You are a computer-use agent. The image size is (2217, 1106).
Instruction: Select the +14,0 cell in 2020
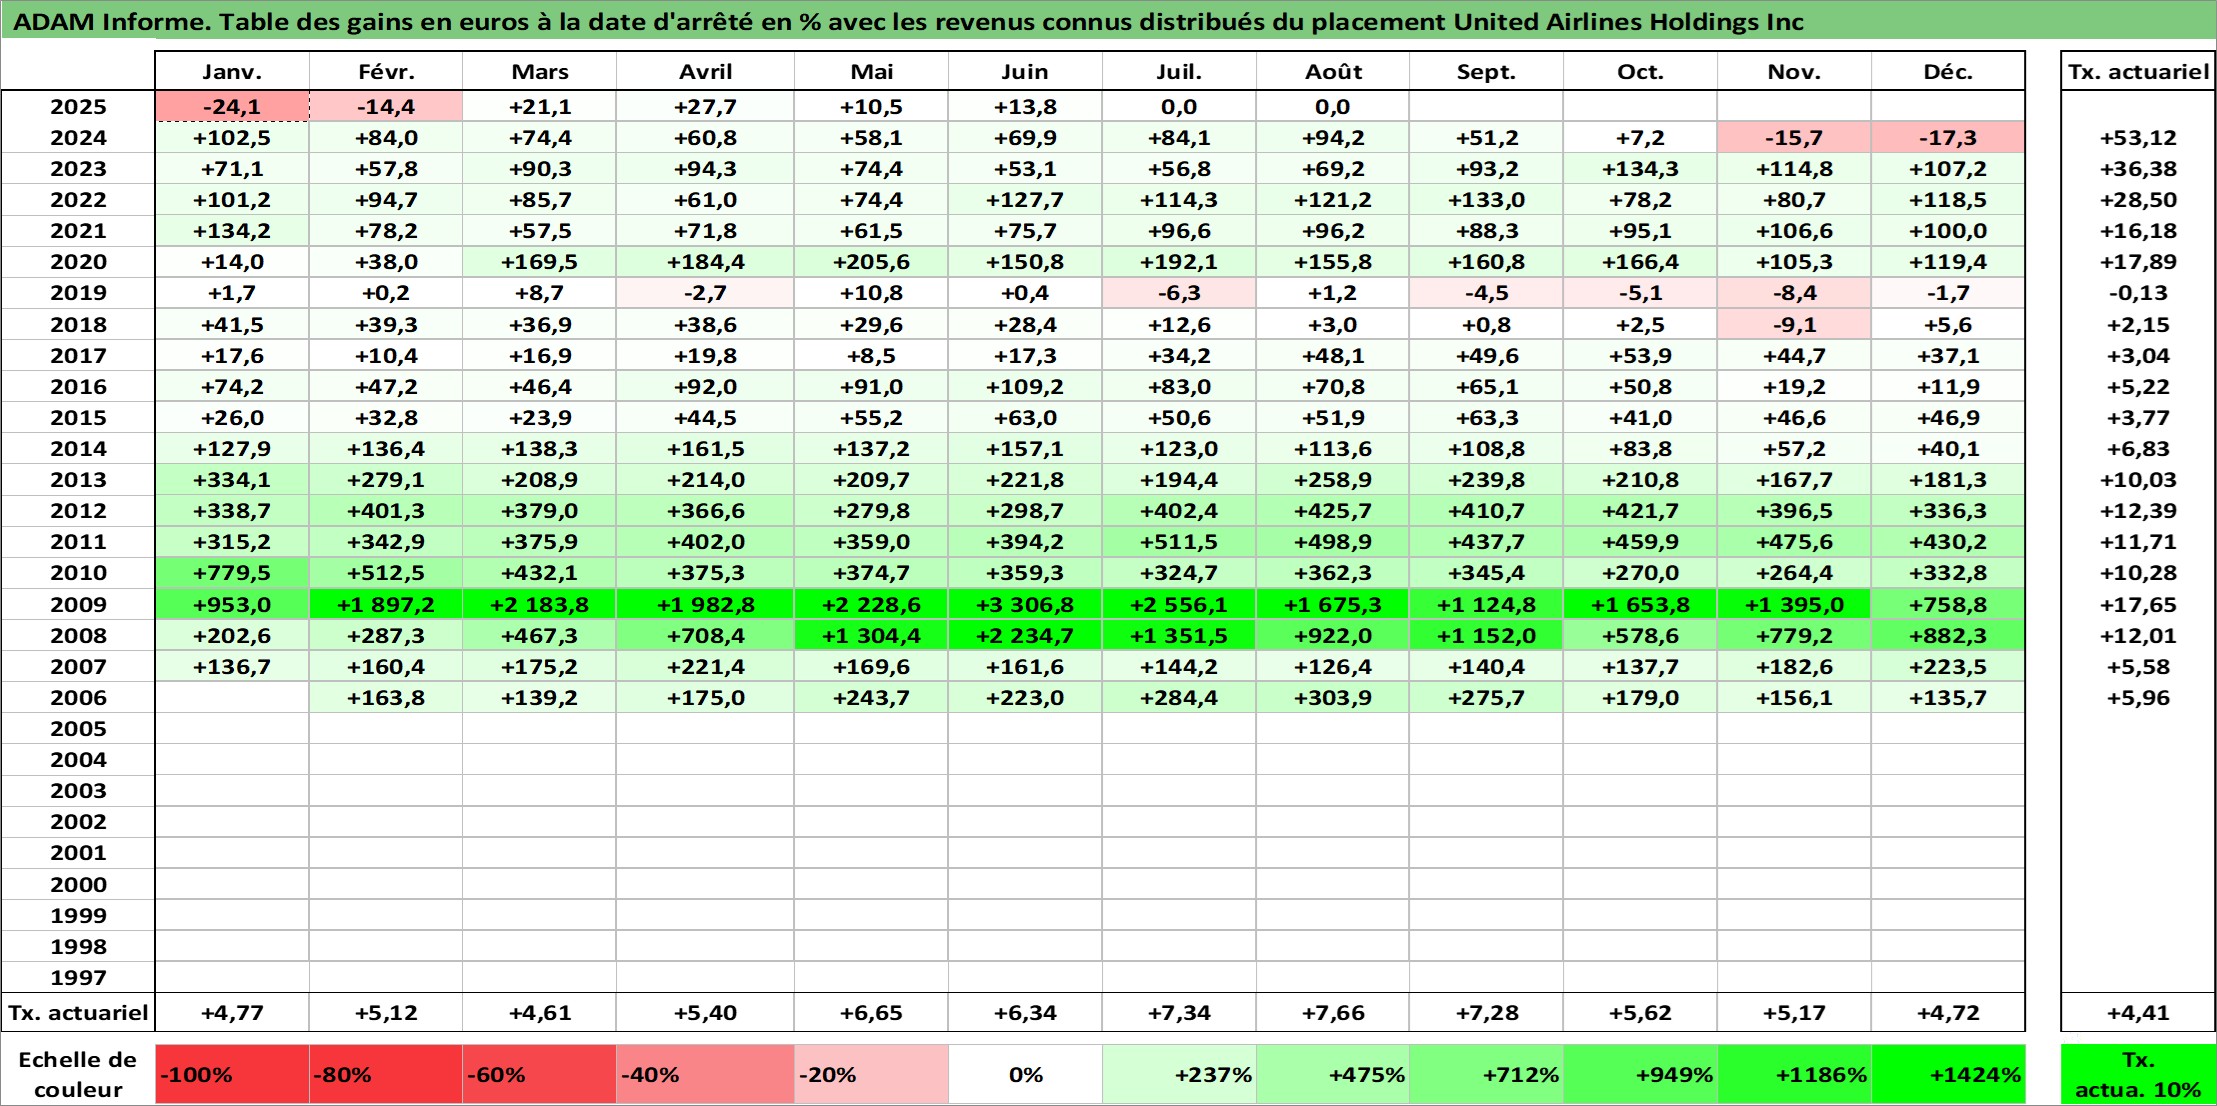[232, 262]
